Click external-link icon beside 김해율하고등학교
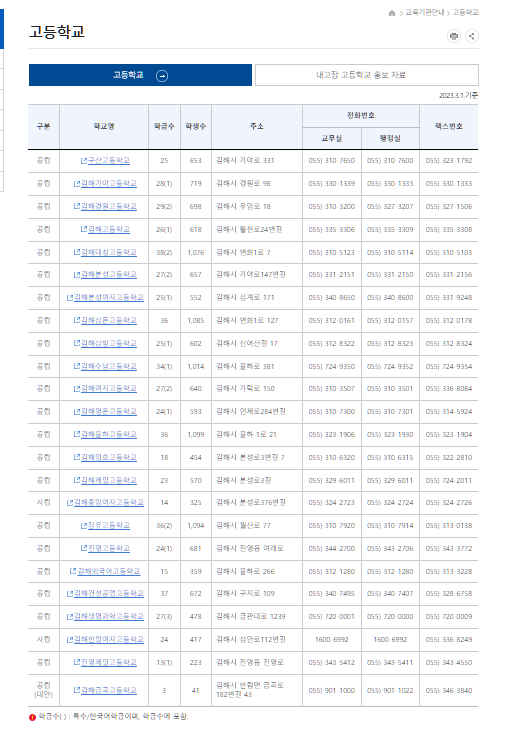Screen dimensions: 507x742 coord(77,434)
